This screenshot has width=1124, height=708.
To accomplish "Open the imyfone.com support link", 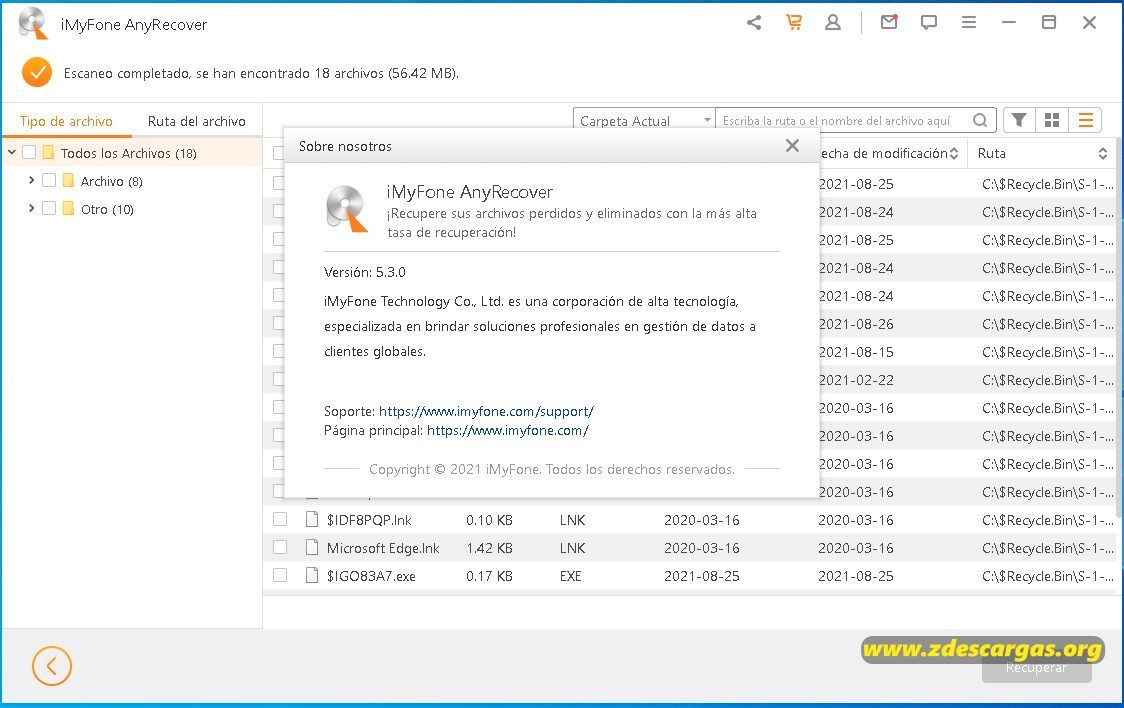I will [486, 411].
